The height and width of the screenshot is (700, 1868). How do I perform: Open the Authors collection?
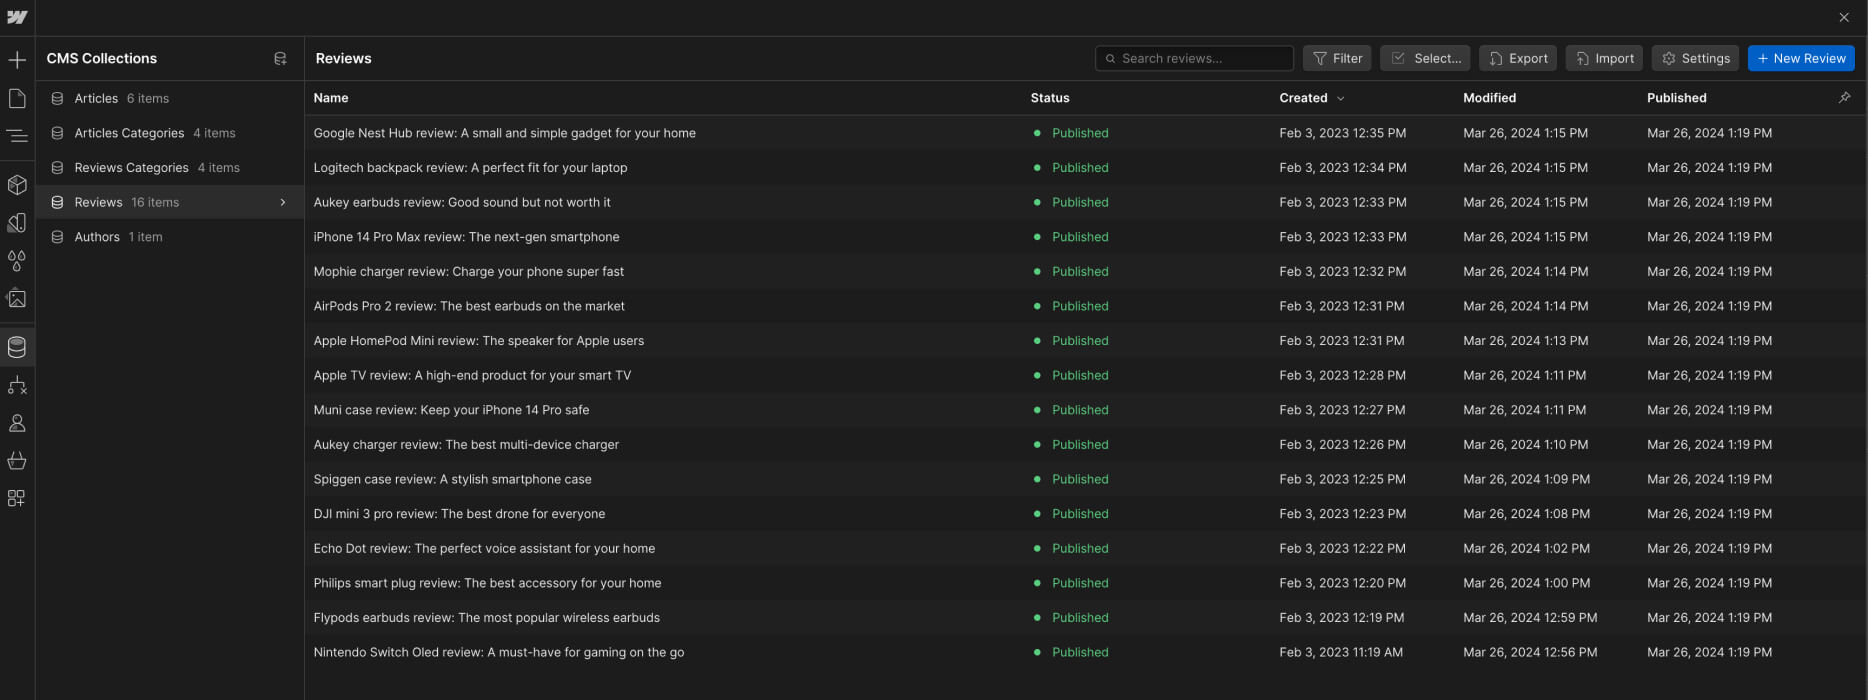pos(170,237)
